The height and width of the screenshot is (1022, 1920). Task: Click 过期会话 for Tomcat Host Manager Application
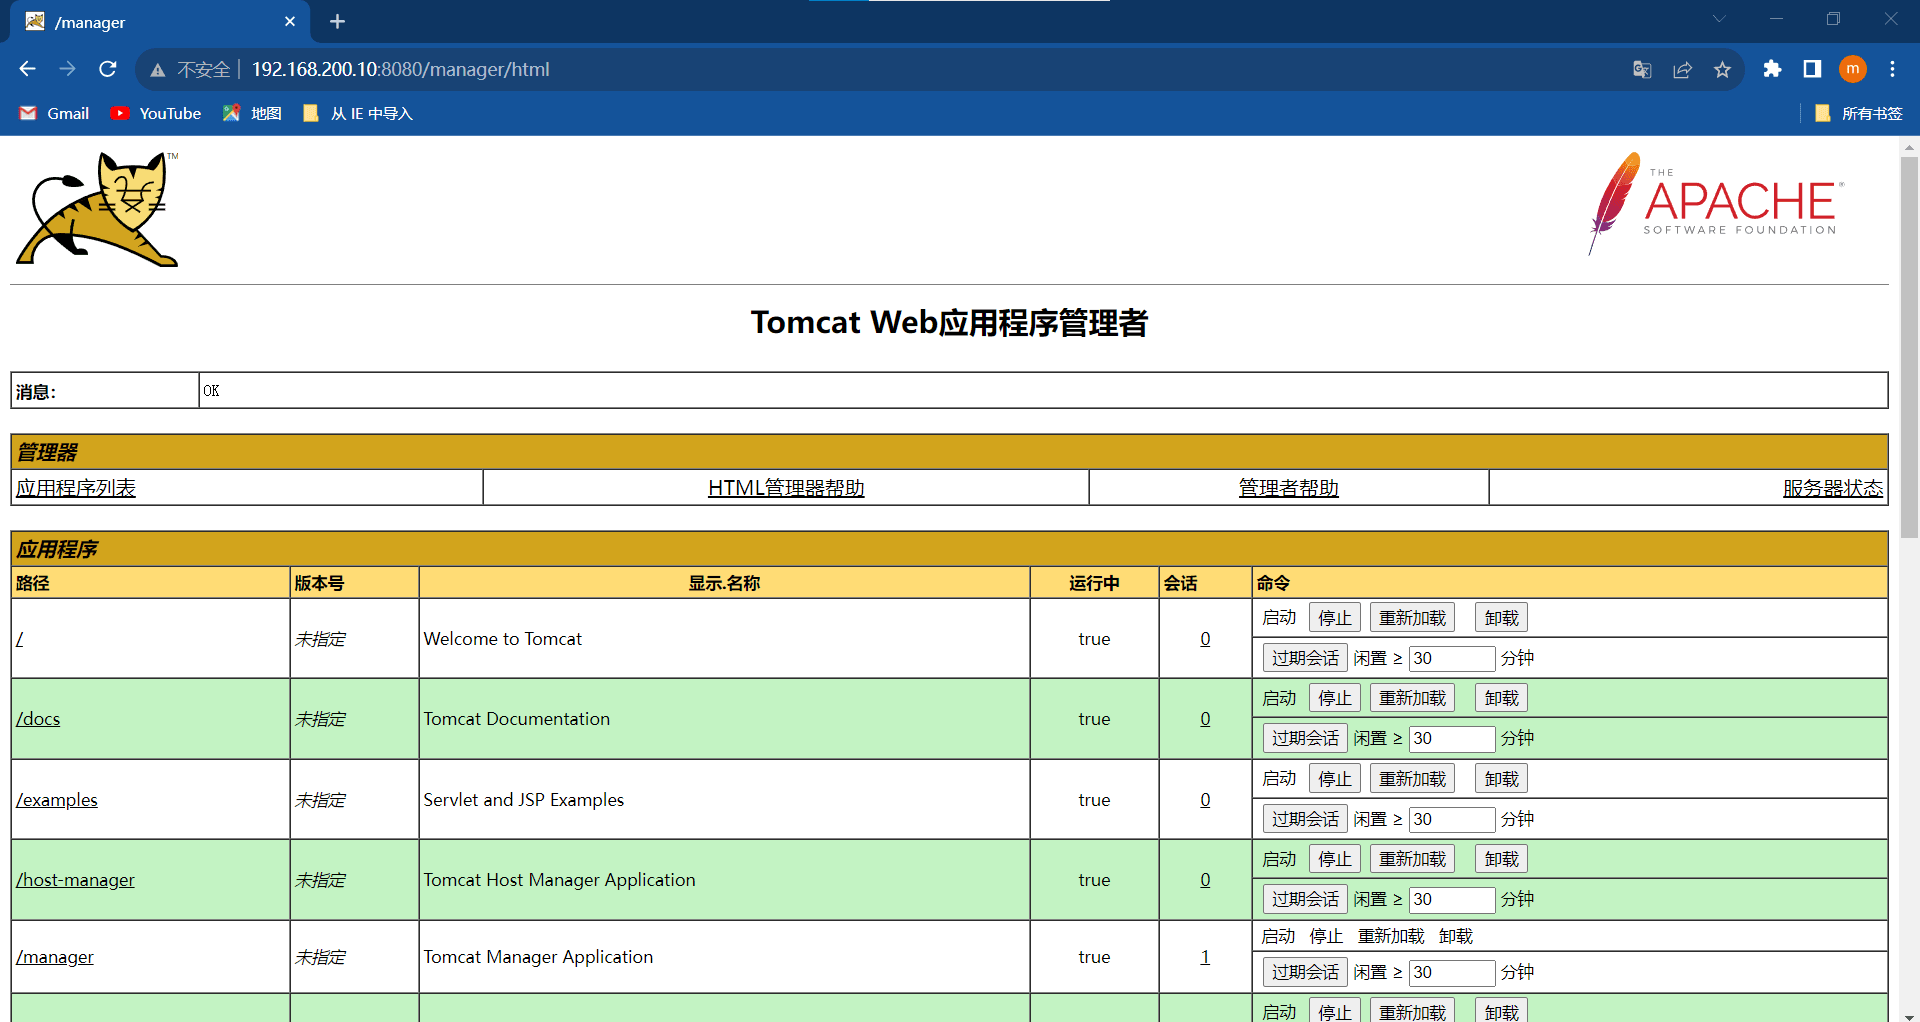(x=1305, y=899)
